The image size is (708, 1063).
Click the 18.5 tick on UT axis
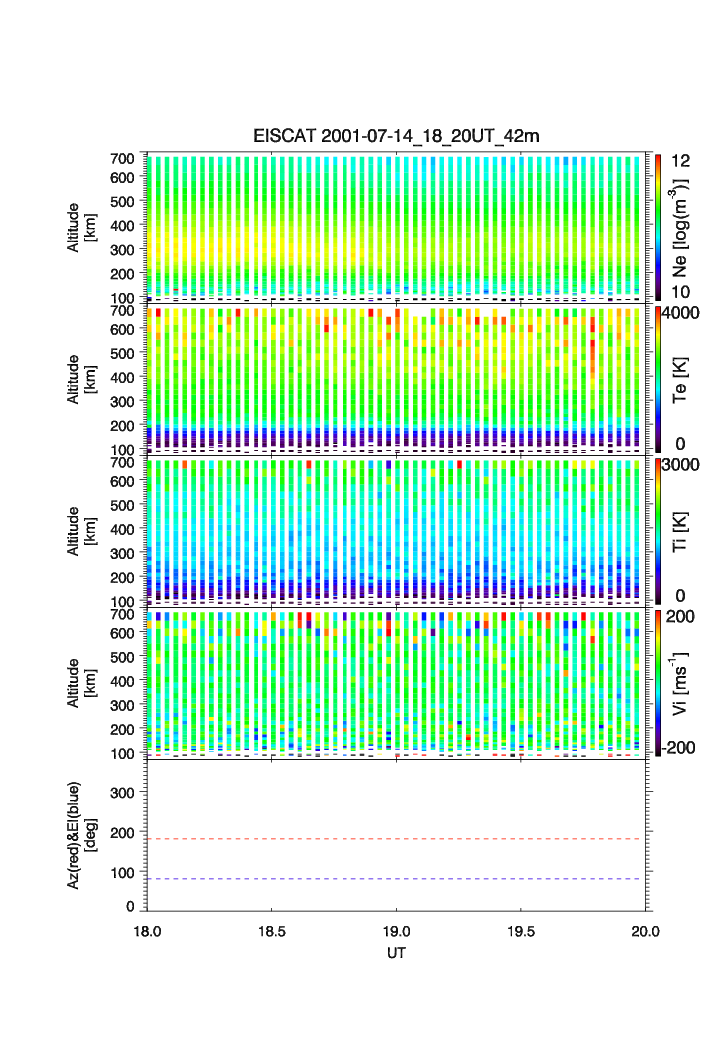(272, 931)
